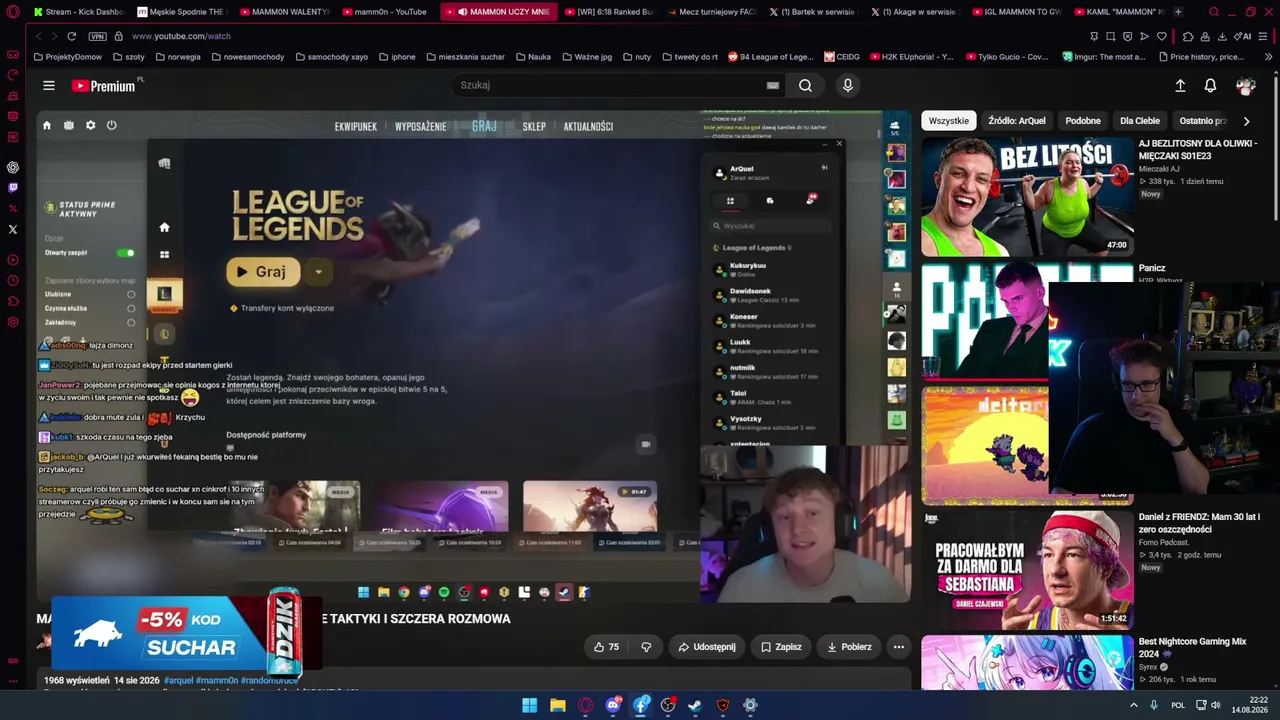Select the 'Zakładnicy' radio option
Viewport: 1280px width, 720px height.
(131, 322)
